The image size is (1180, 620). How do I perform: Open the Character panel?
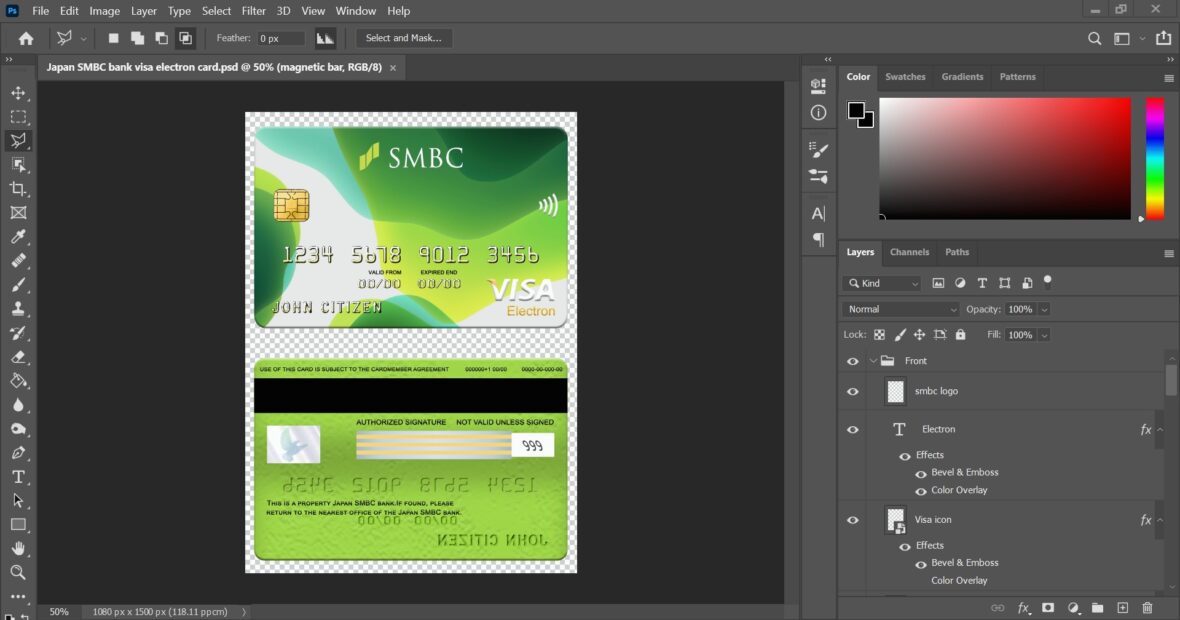tap(818, 212)
